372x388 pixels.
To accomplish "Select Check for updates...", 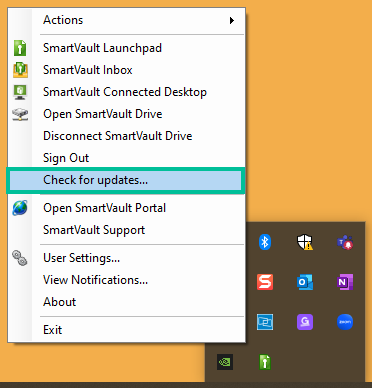I will pyautogui.click(x=126, y=180).
